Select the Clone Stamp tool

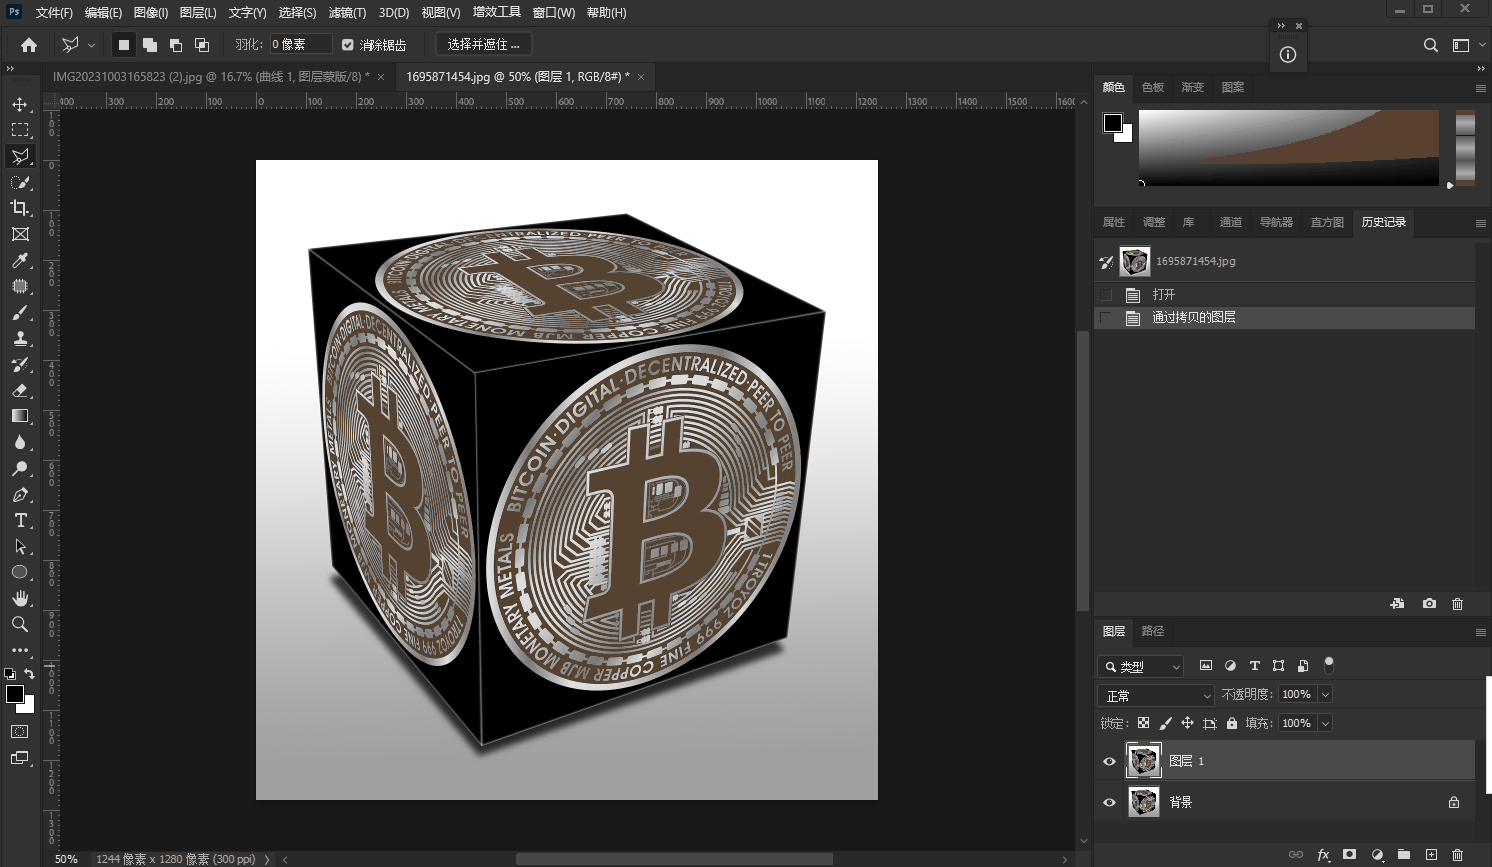(20, 338)
